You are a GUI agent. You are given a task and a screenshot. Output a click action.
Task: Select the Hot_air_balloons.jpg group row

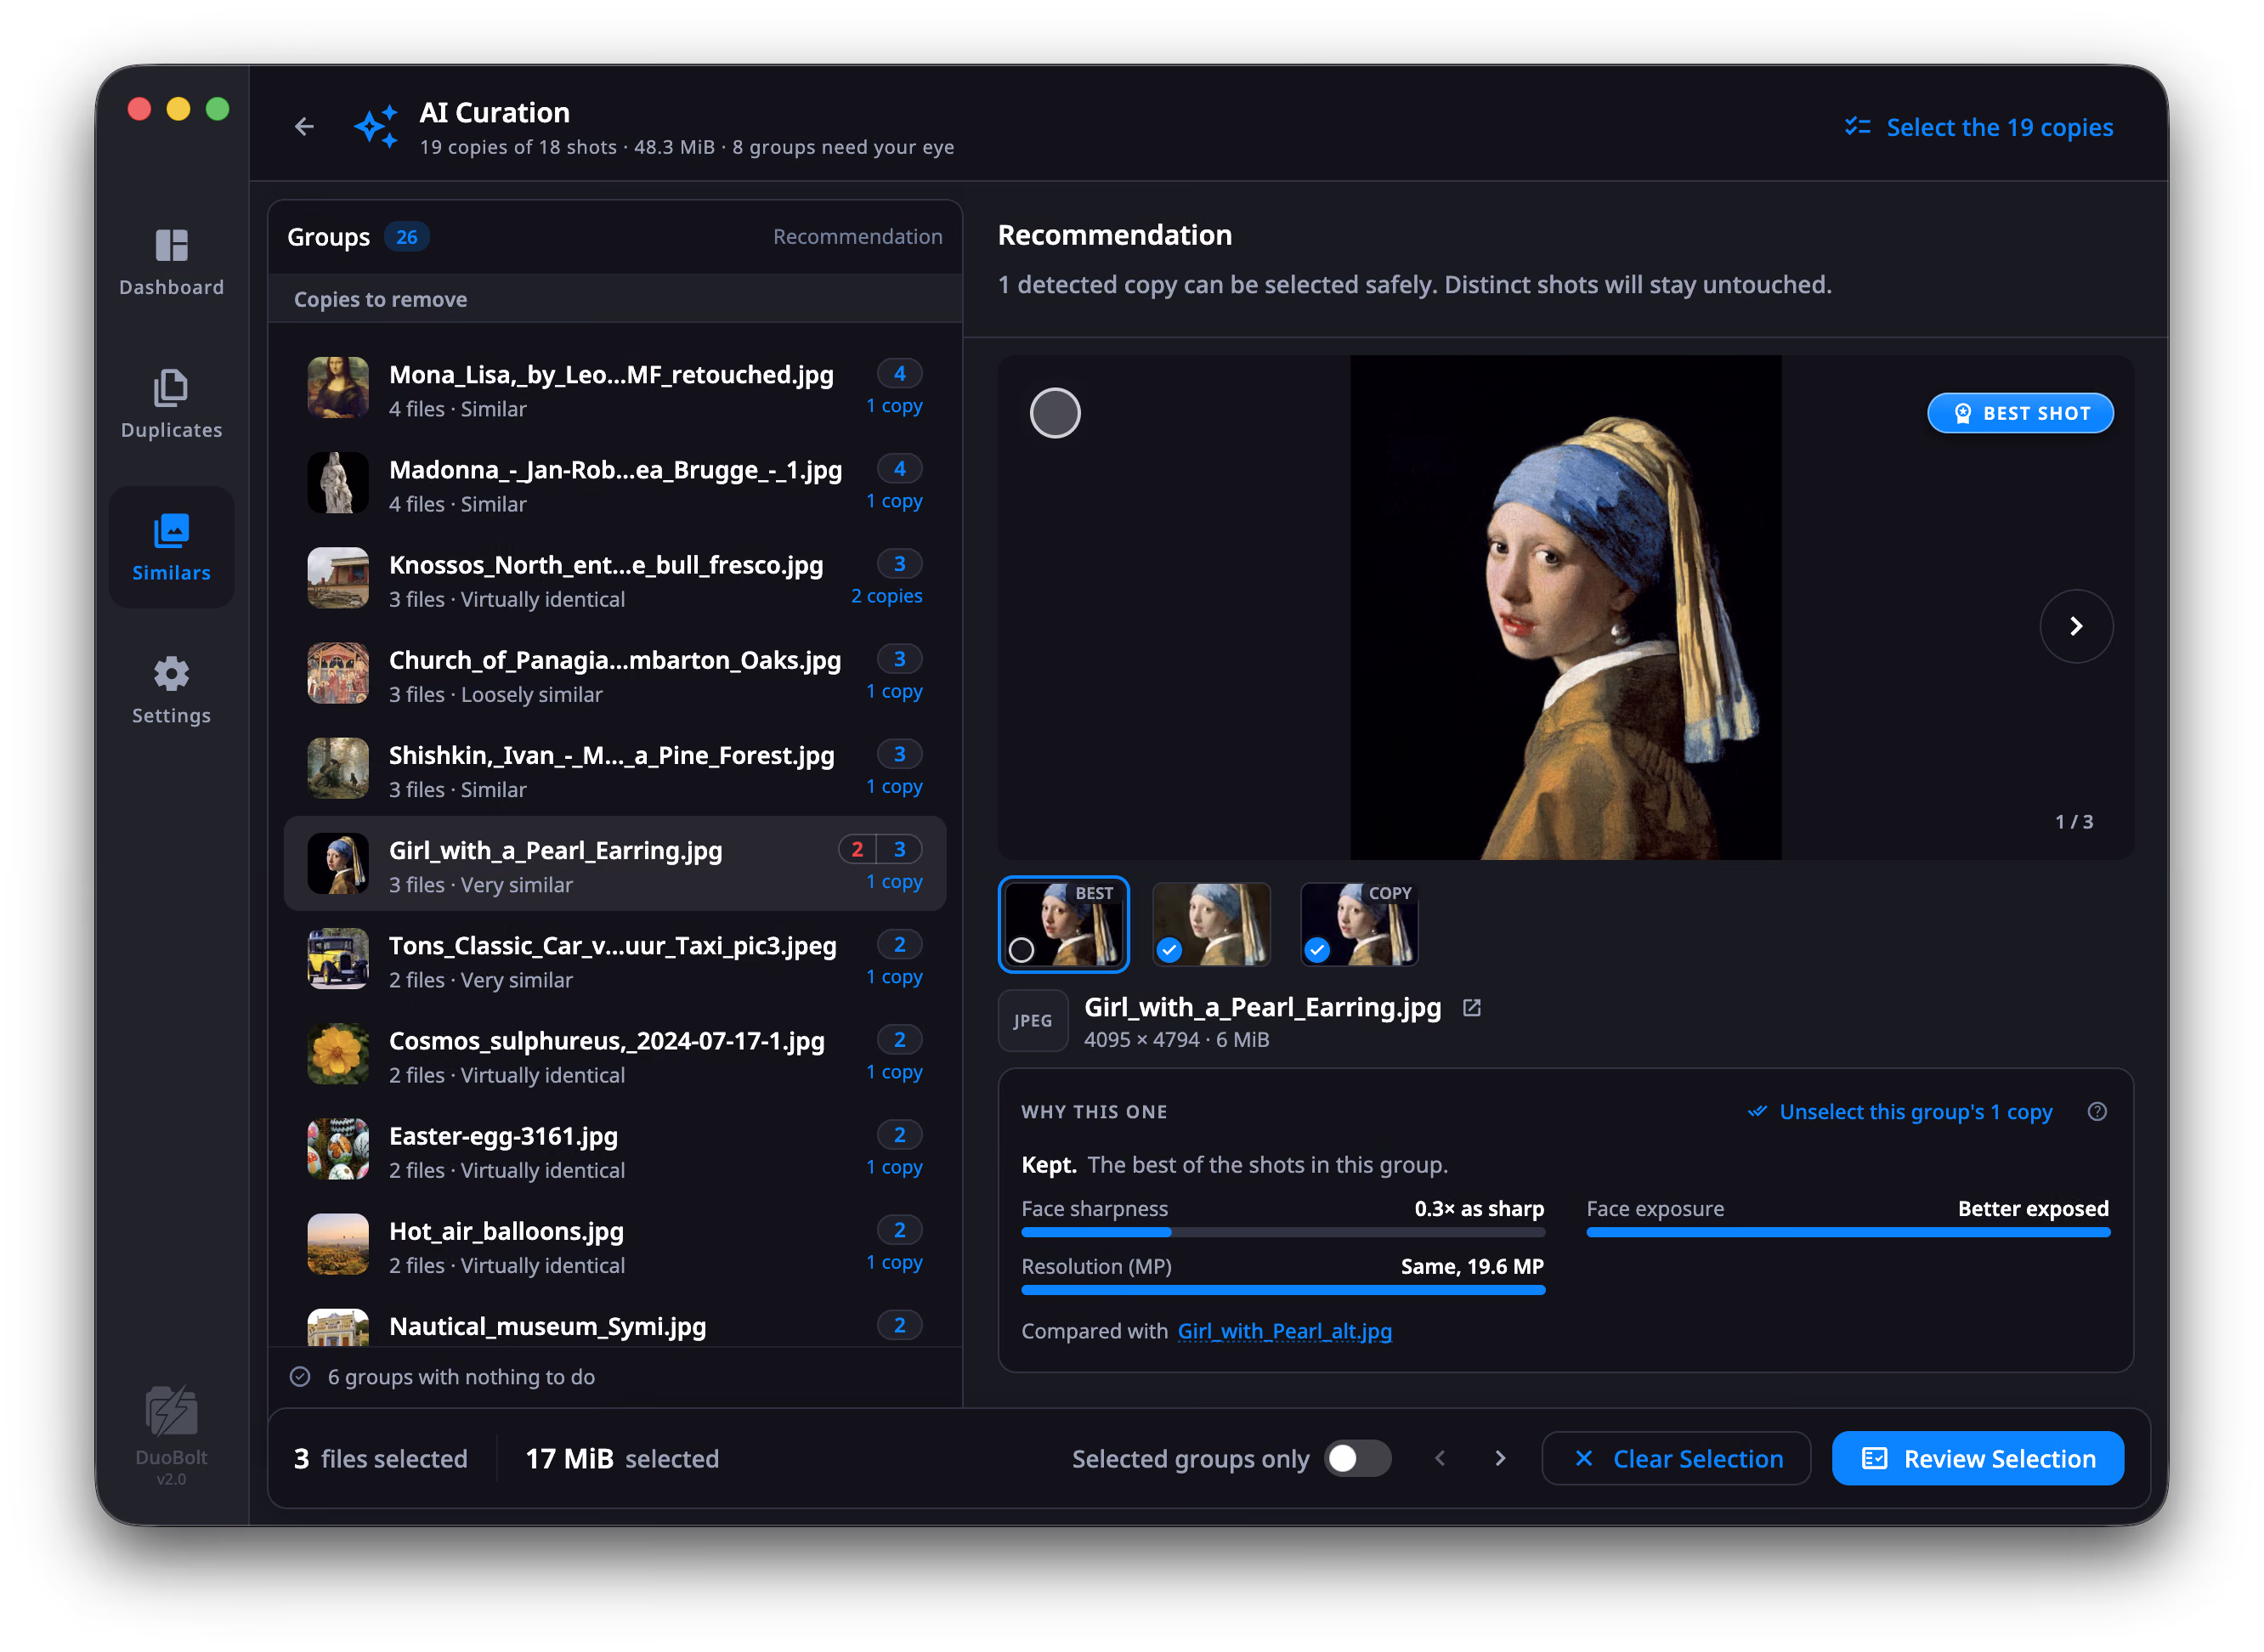[615, 1244]
